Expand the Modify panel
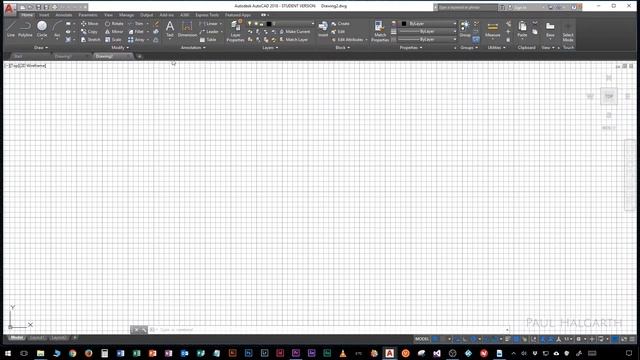This screenshot has width=640, height=360. point(120,48)
